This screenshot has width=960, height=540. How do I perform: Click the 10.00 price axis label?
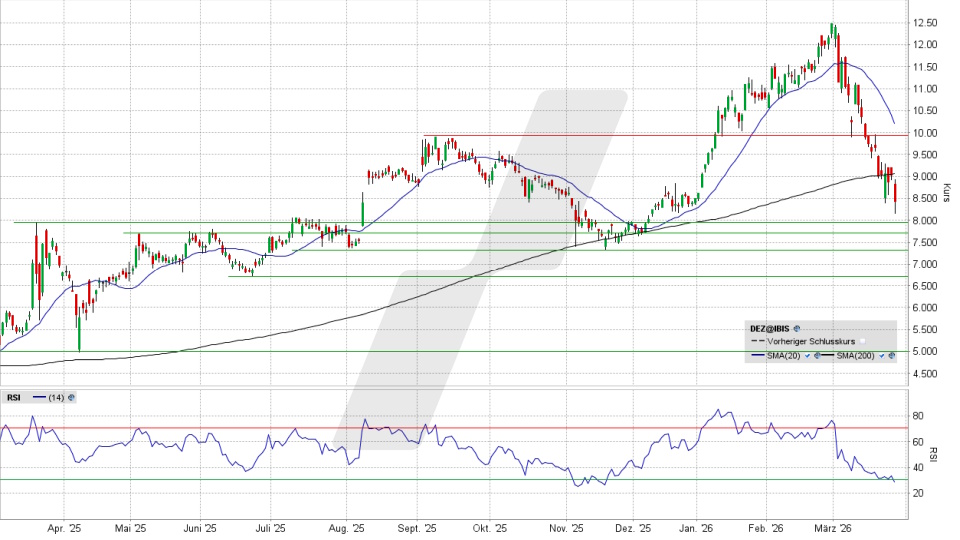click(923, 133)
